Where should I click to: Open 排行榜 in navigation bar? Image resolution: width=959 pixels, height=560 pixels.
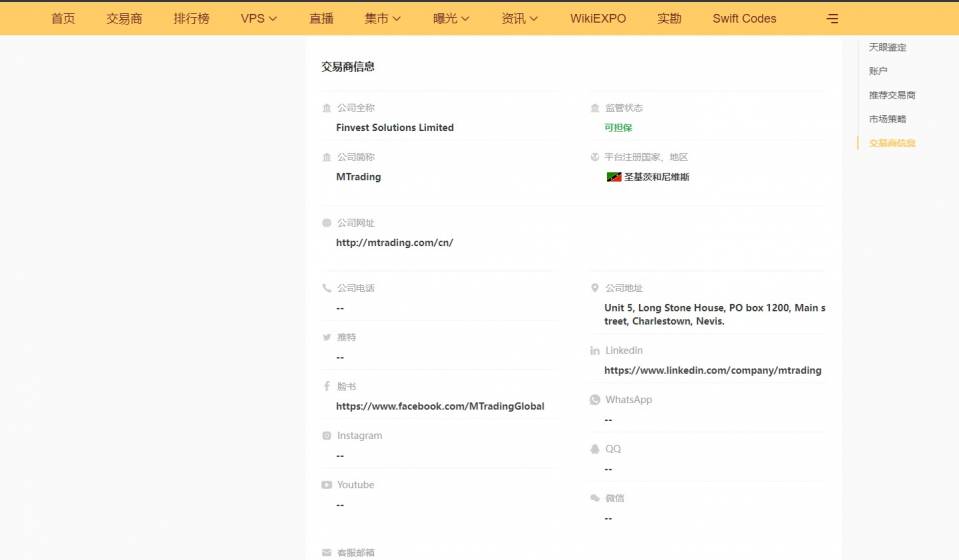point(191,18)
